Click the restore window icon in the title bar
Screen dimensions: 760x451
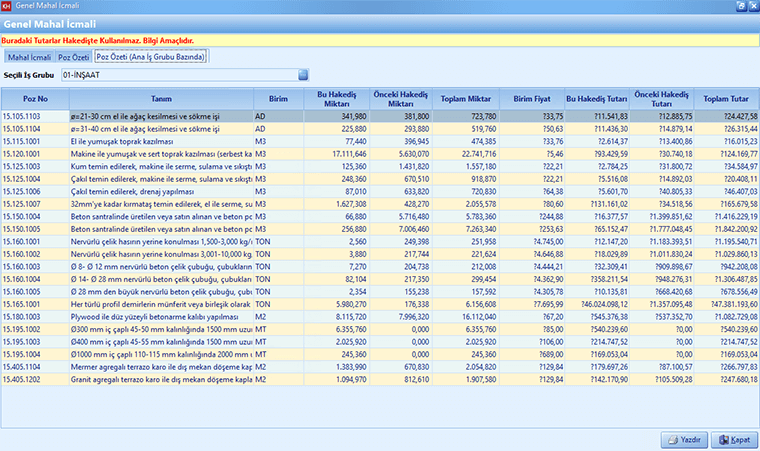[740, 6]
